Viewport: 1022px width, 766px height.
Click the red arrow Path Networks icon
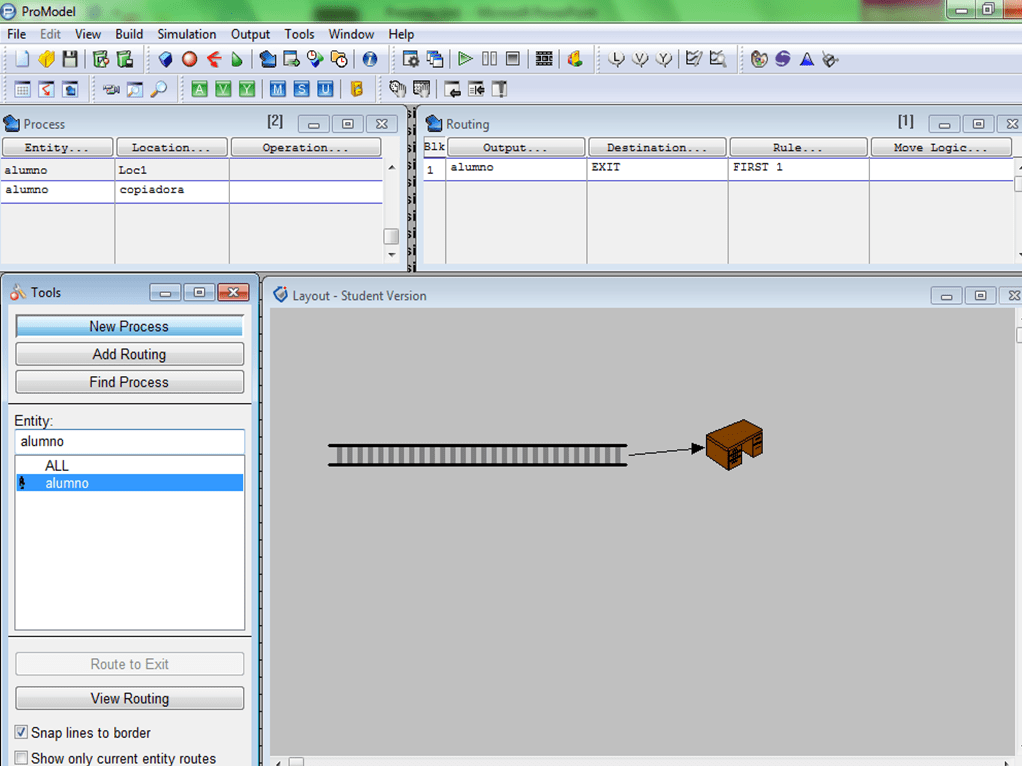point(213,60)
